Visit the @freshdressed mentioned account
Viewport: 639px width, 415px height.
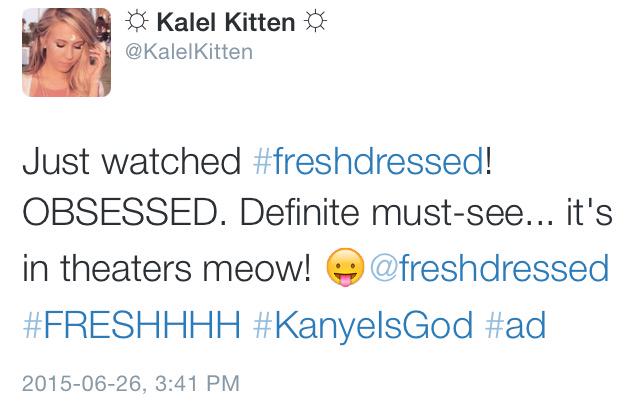click(489, 268)
